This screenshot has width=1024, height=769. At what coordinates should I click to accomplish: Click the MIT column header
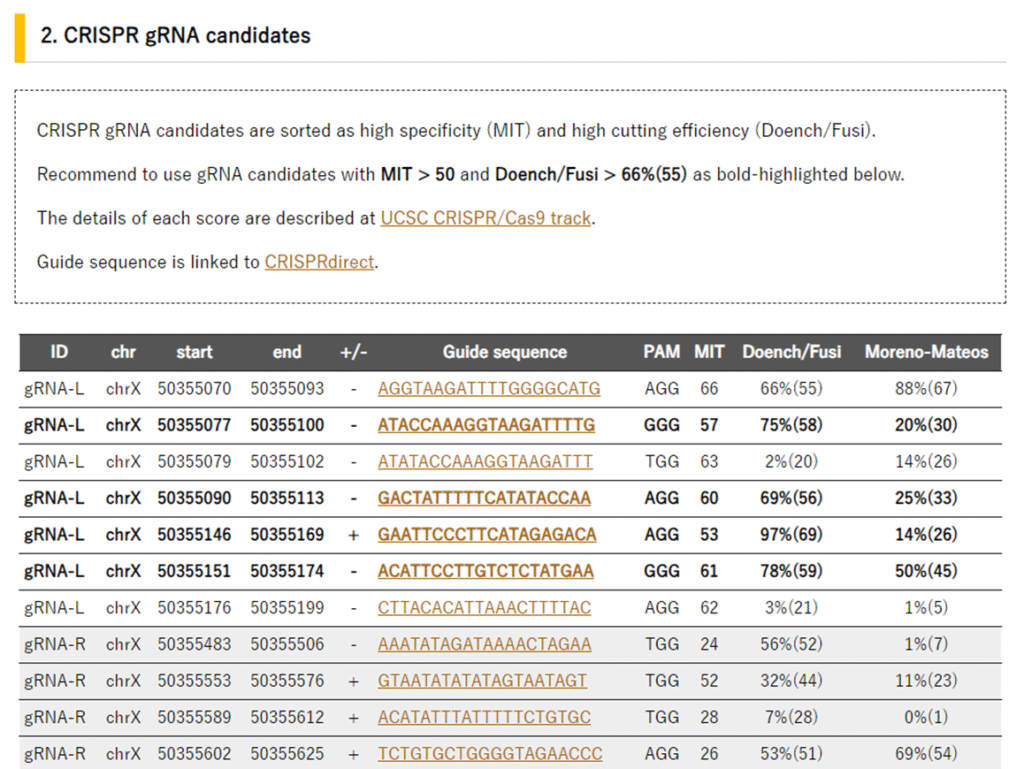[709, 352]
